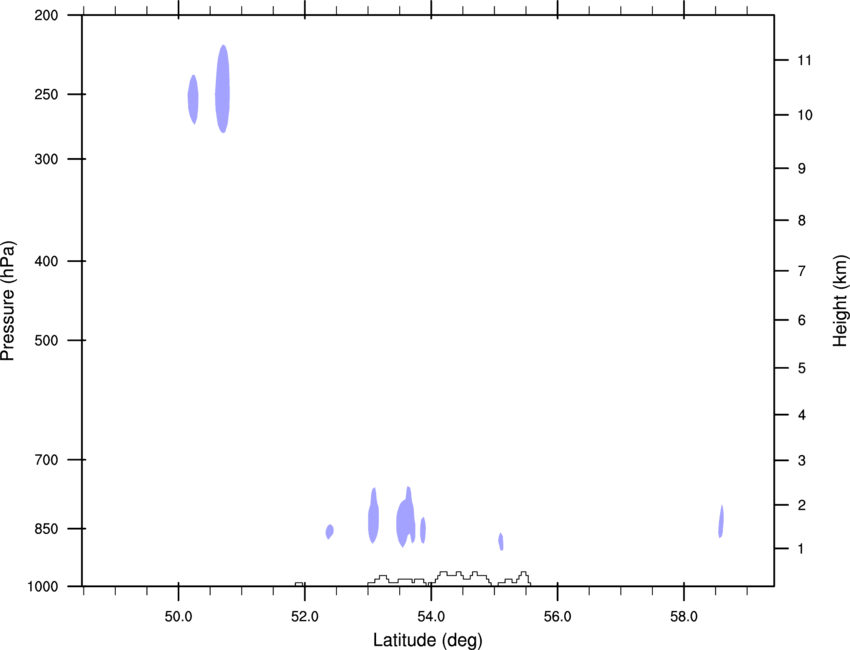Select the Pressure (hPa) axis title
Screen dimensions: 850x650
[x=8, y=301]
